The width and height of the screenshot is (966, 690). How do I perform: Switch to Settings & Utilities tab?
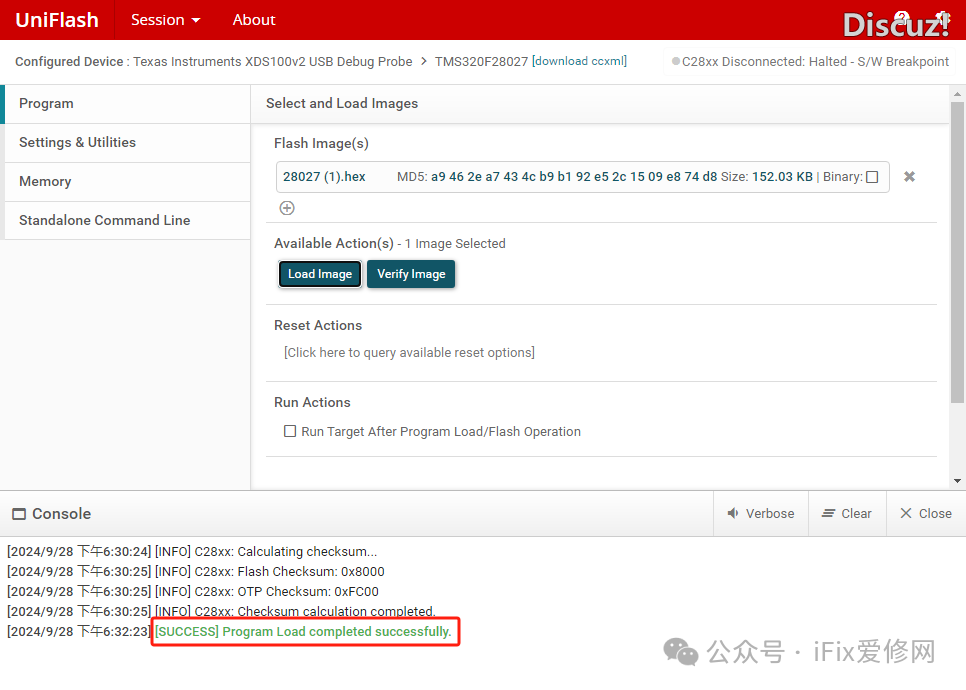click(x=77, y=143)
